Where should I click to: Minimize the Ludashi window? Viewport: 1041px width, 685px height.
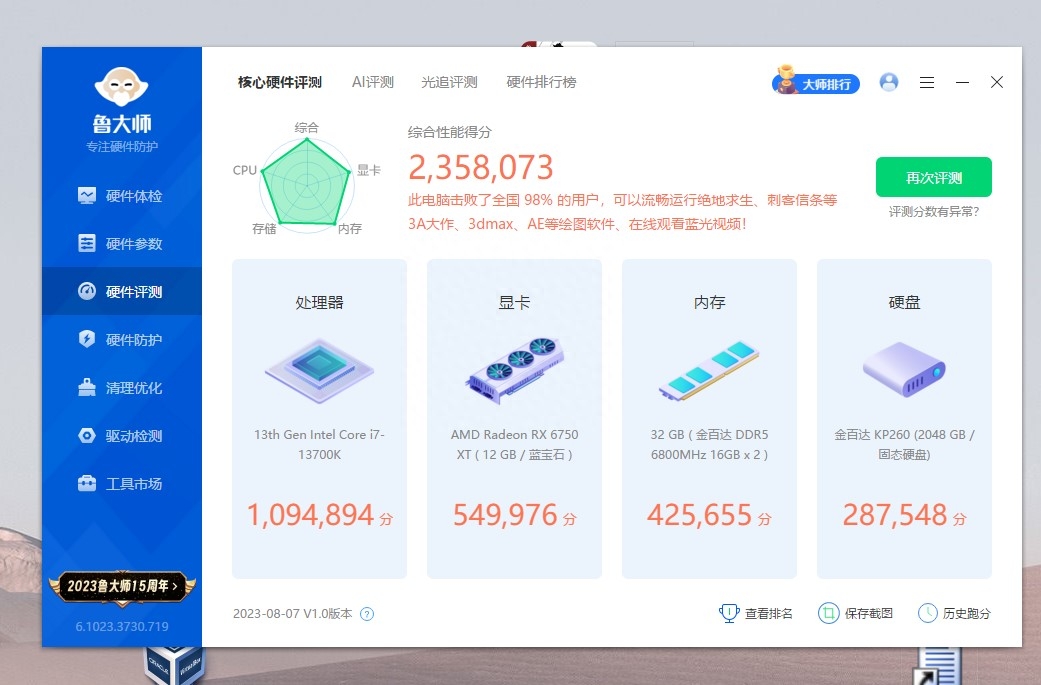click(x=962, y=82)
